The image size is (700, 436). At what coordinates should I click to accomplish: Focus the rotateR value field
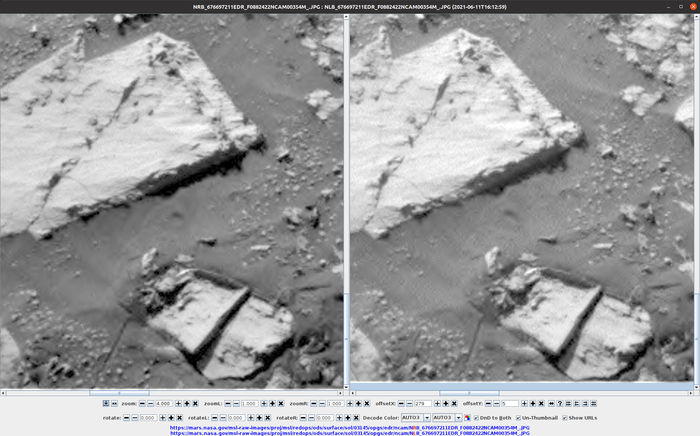point(325,418)
